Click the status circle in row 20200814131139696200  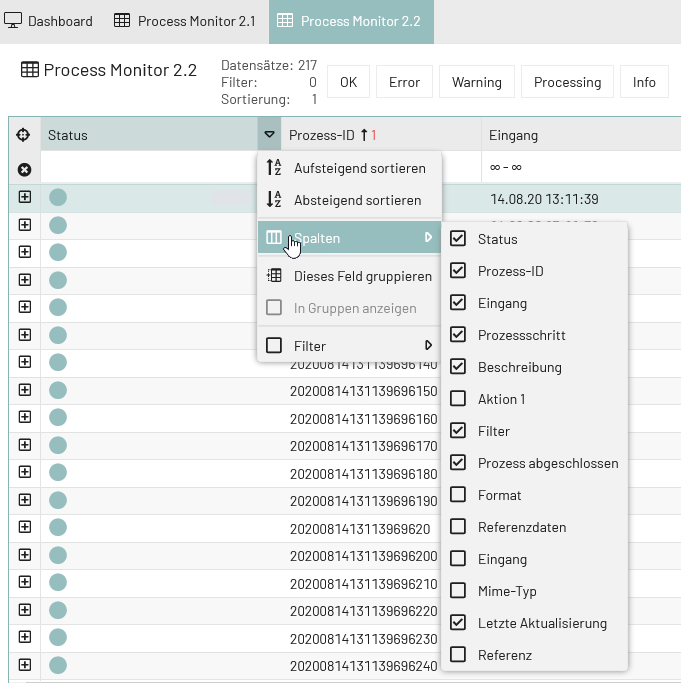pos(58,555)
